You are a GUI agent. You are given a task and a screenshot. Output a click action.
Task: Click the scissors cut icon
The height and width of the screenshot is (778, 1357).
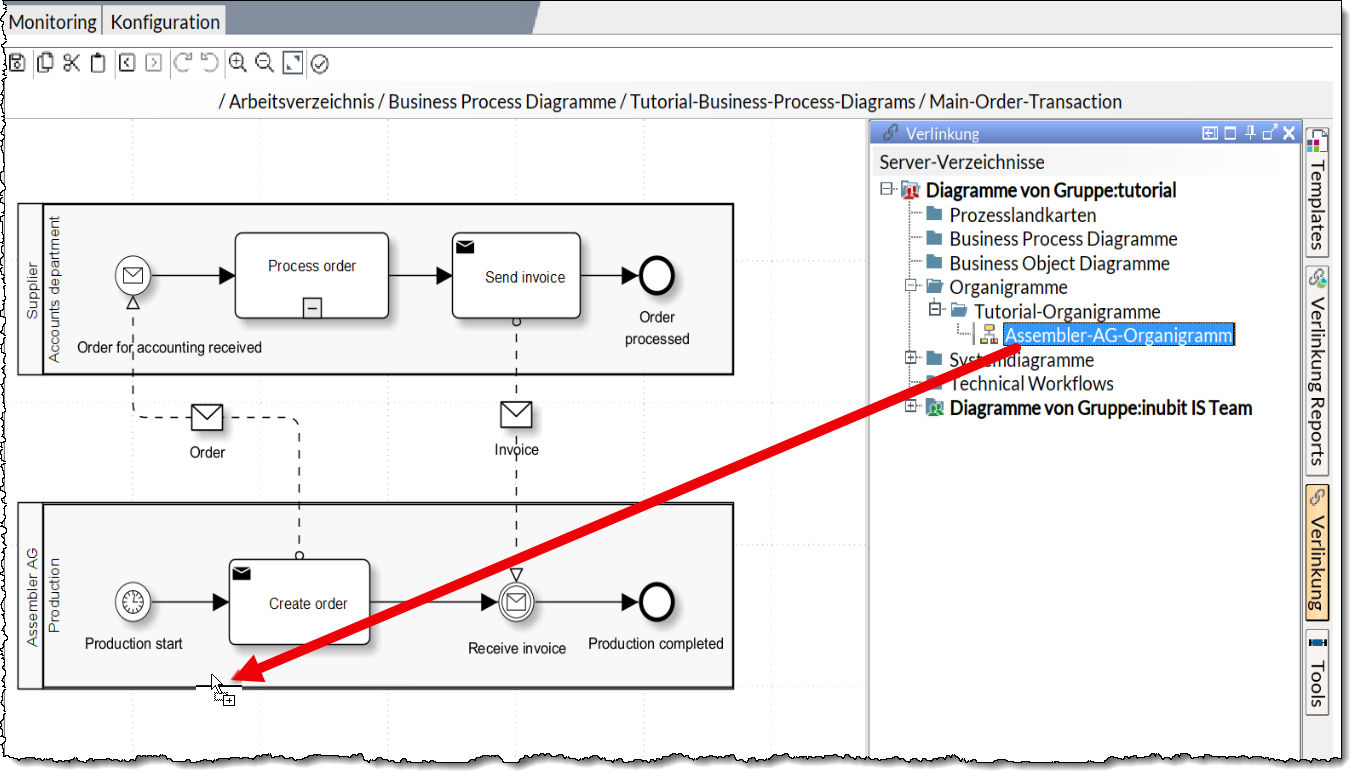[x=71, y=63]
